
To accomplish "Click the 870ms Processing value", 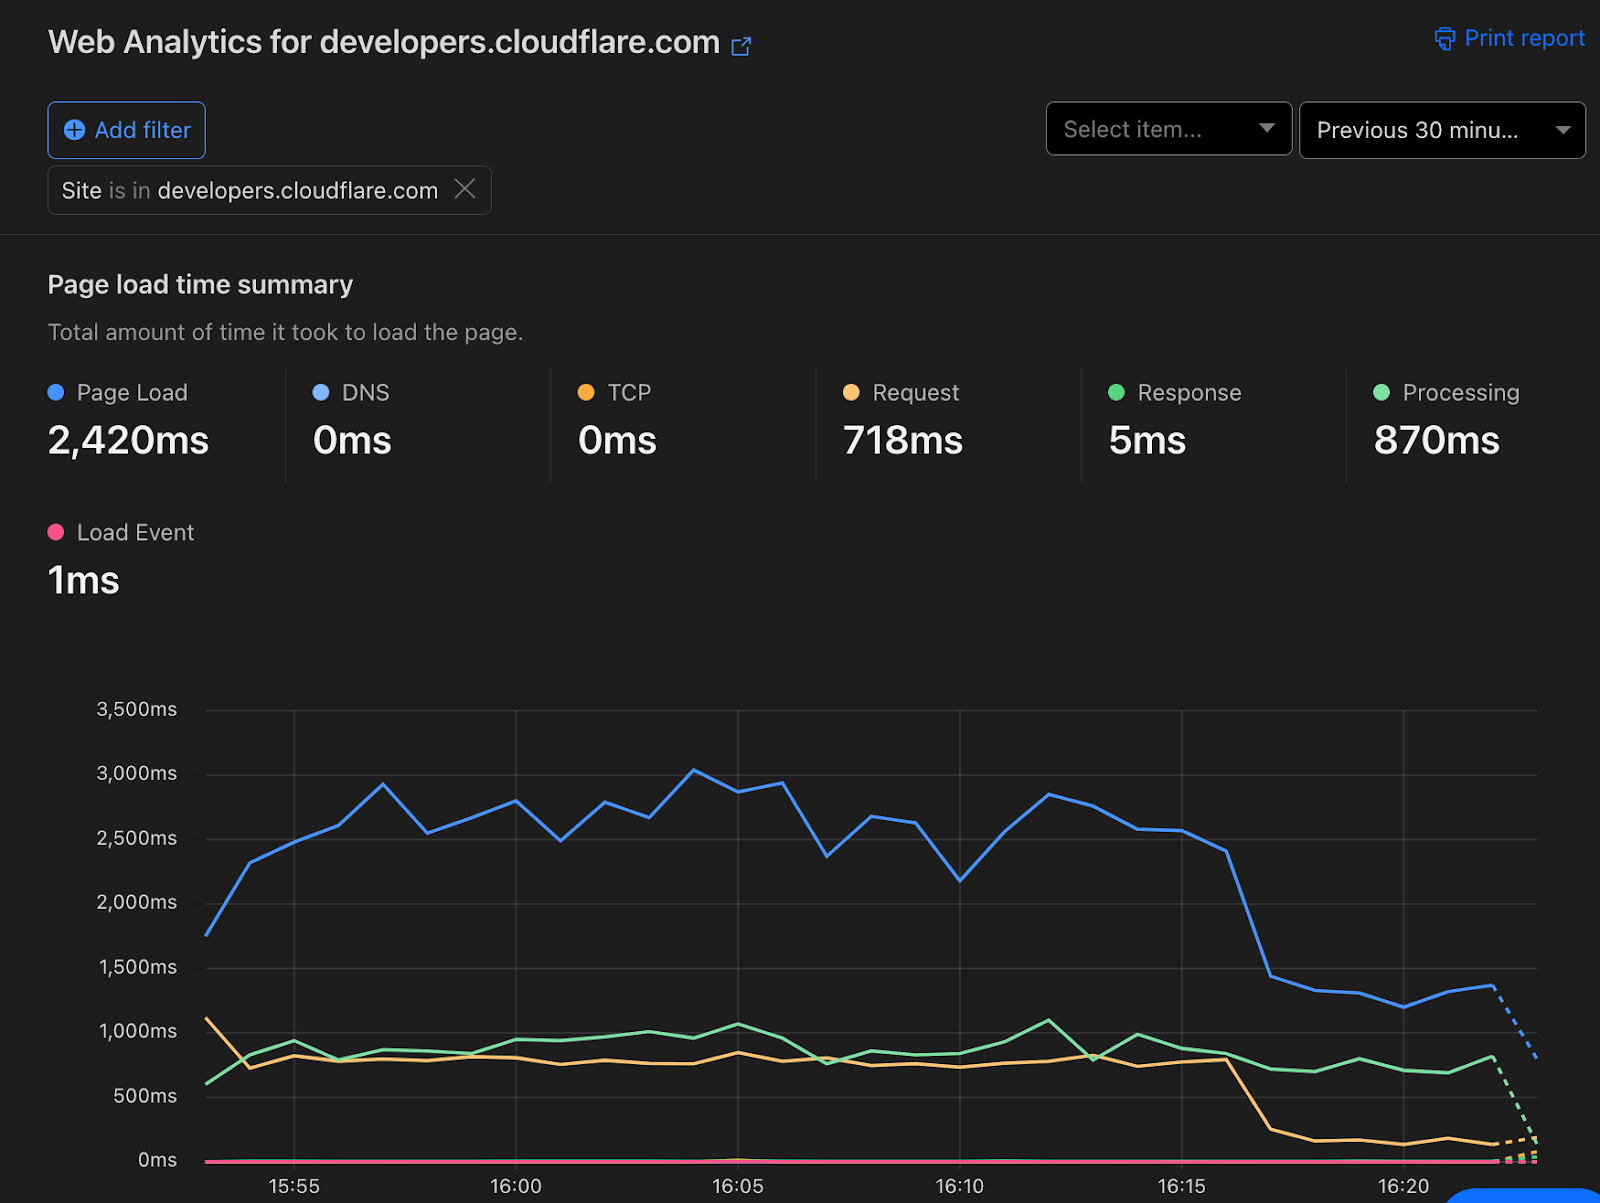I will point(1437,441).
